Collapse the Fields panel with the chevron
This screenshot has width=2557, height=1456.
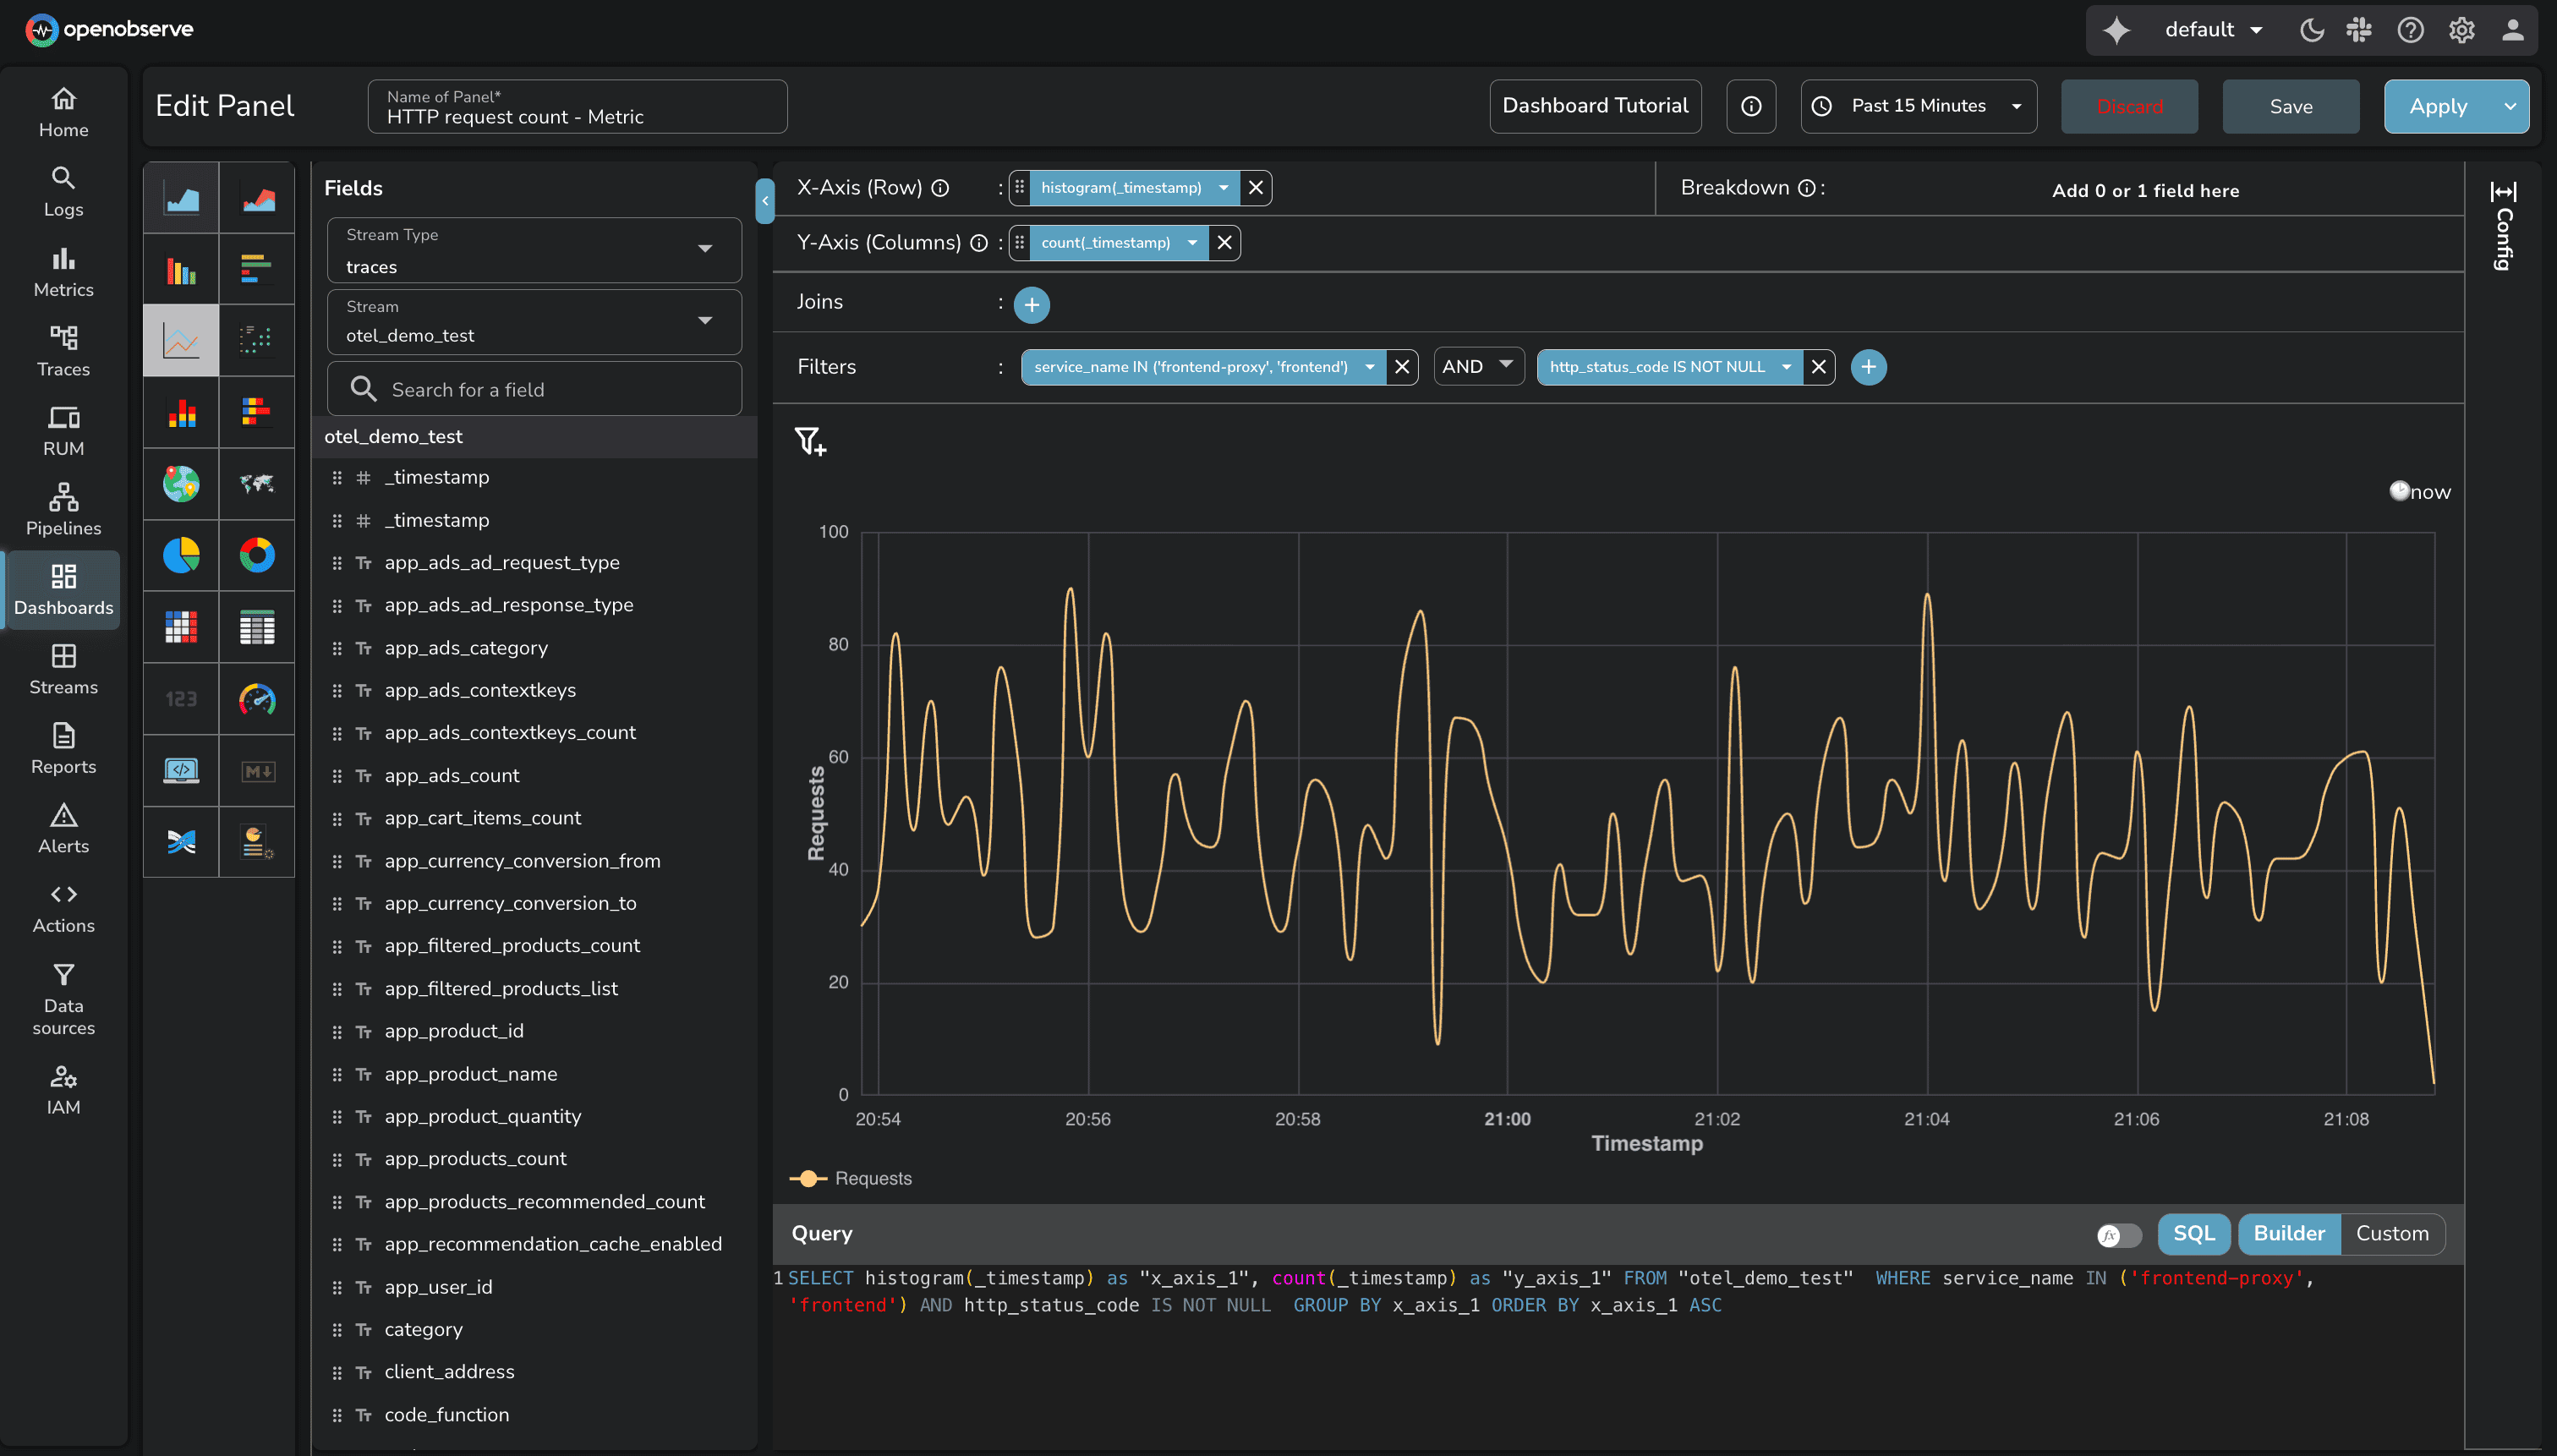click(764, 200)
